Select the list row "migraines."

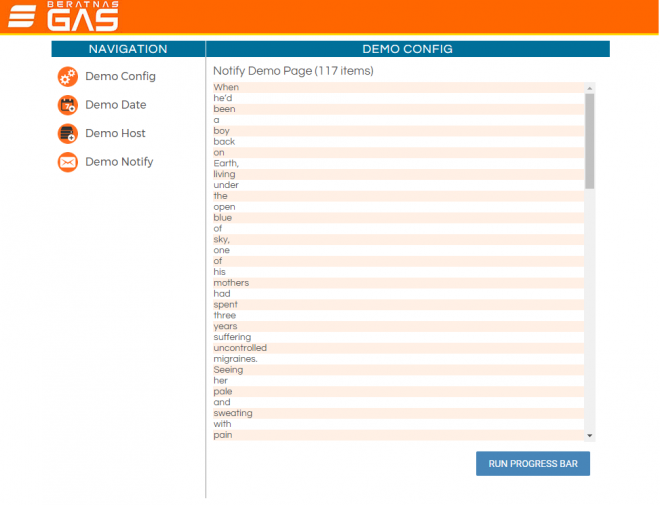click(399, 359)
